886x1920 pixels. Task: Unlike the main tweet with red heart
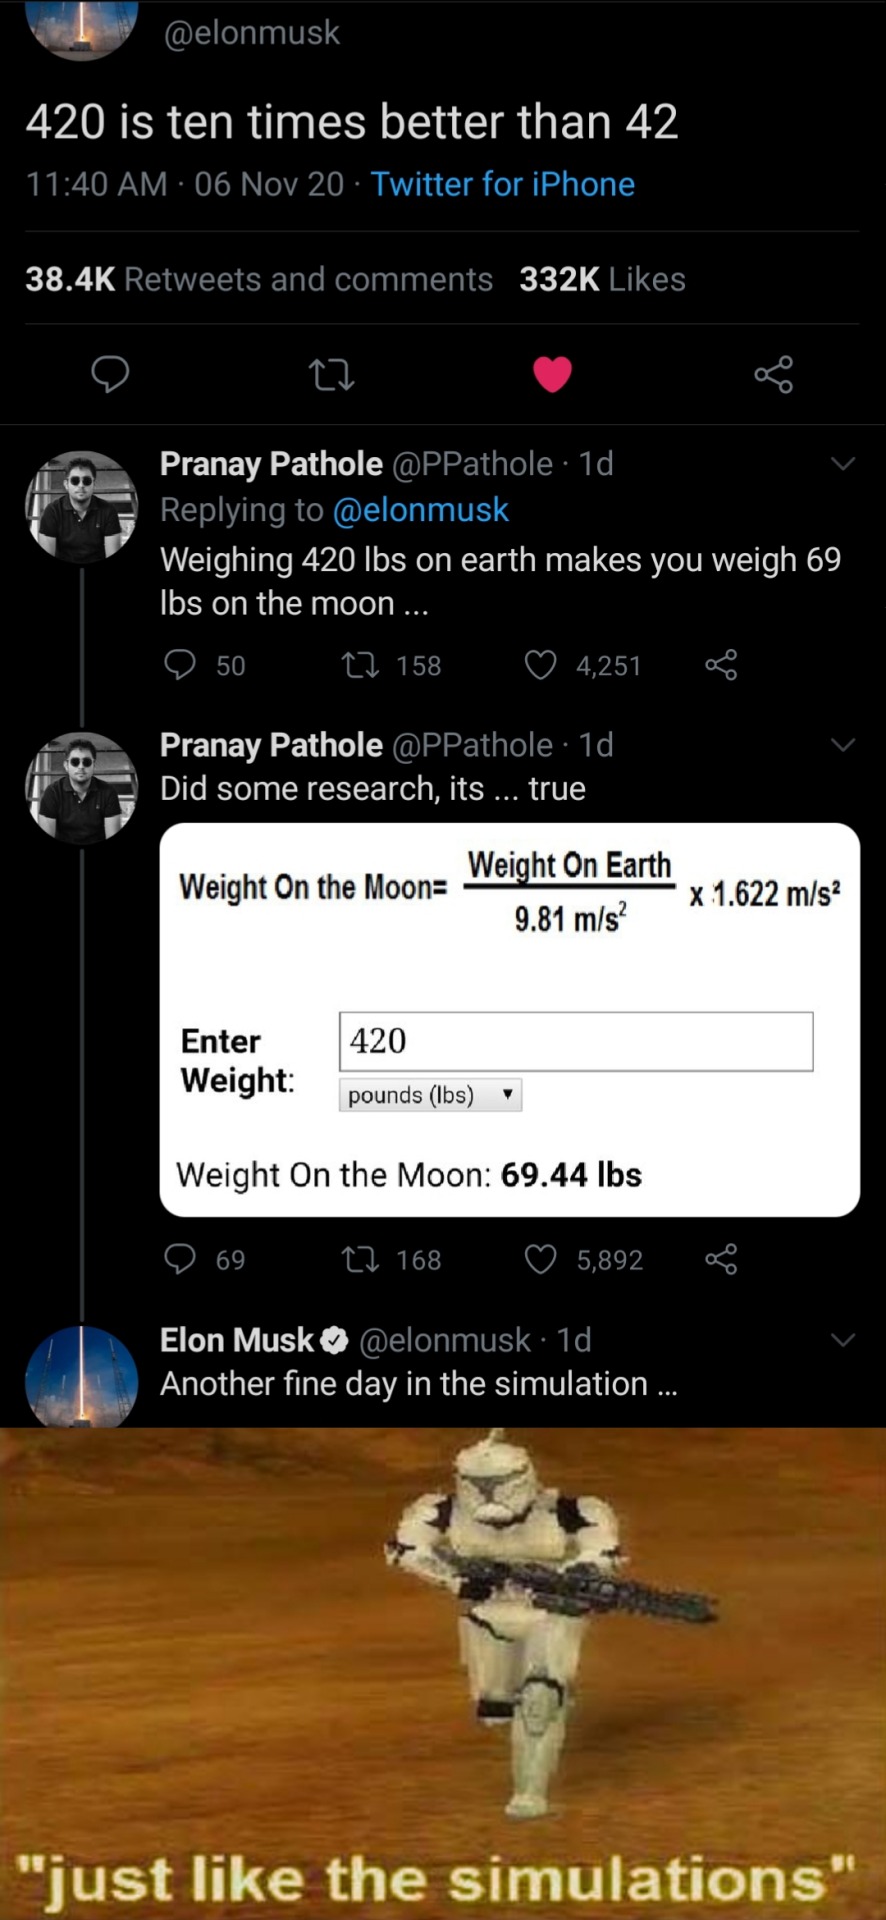point(552,374)
